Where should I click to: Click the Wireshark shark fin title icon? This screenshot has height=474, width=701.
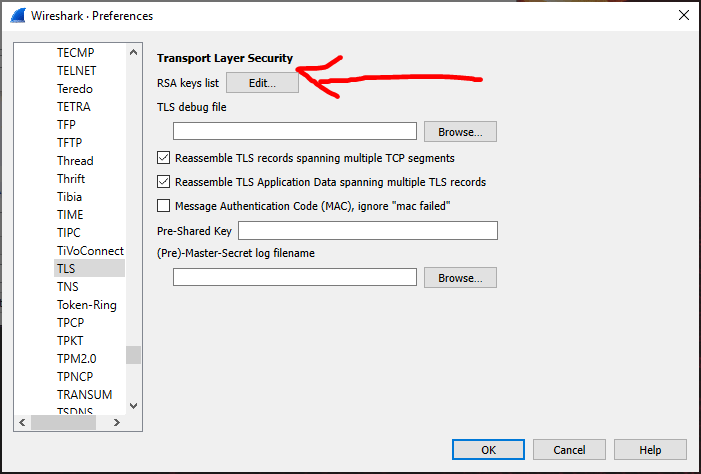pyautogui.click(x=16, y=15)
